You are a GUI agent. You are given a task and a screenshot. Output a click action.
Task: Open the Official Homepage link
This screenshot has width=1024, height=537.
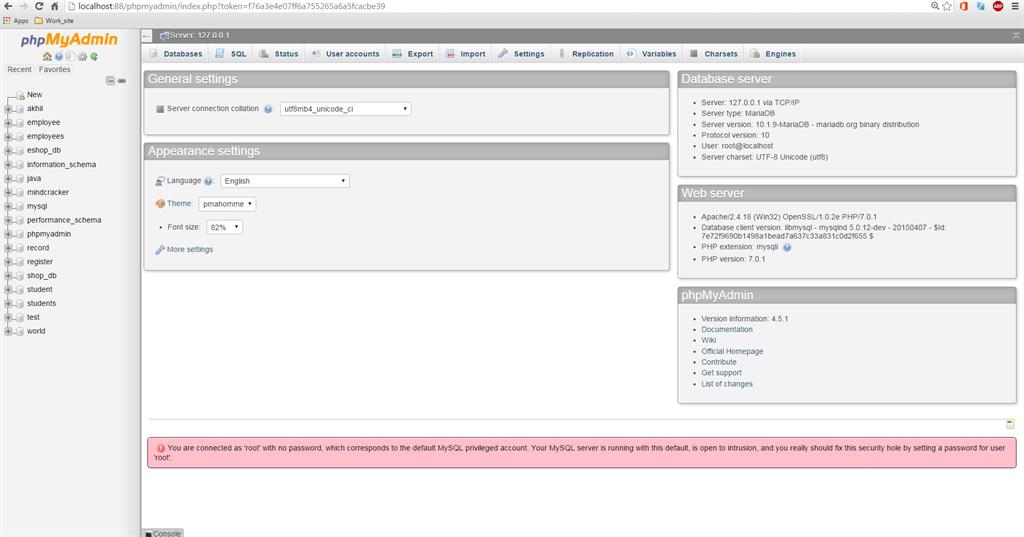tap(732, 351)
